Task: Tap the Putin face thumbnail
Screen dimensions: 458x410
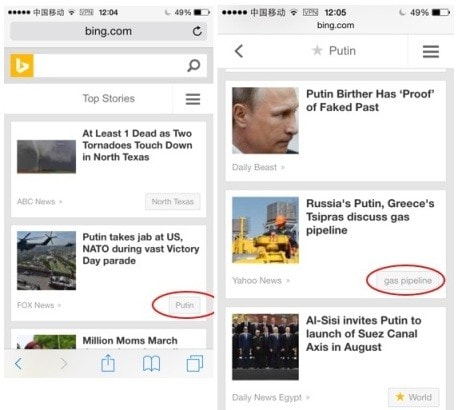Action: [265, 121]
